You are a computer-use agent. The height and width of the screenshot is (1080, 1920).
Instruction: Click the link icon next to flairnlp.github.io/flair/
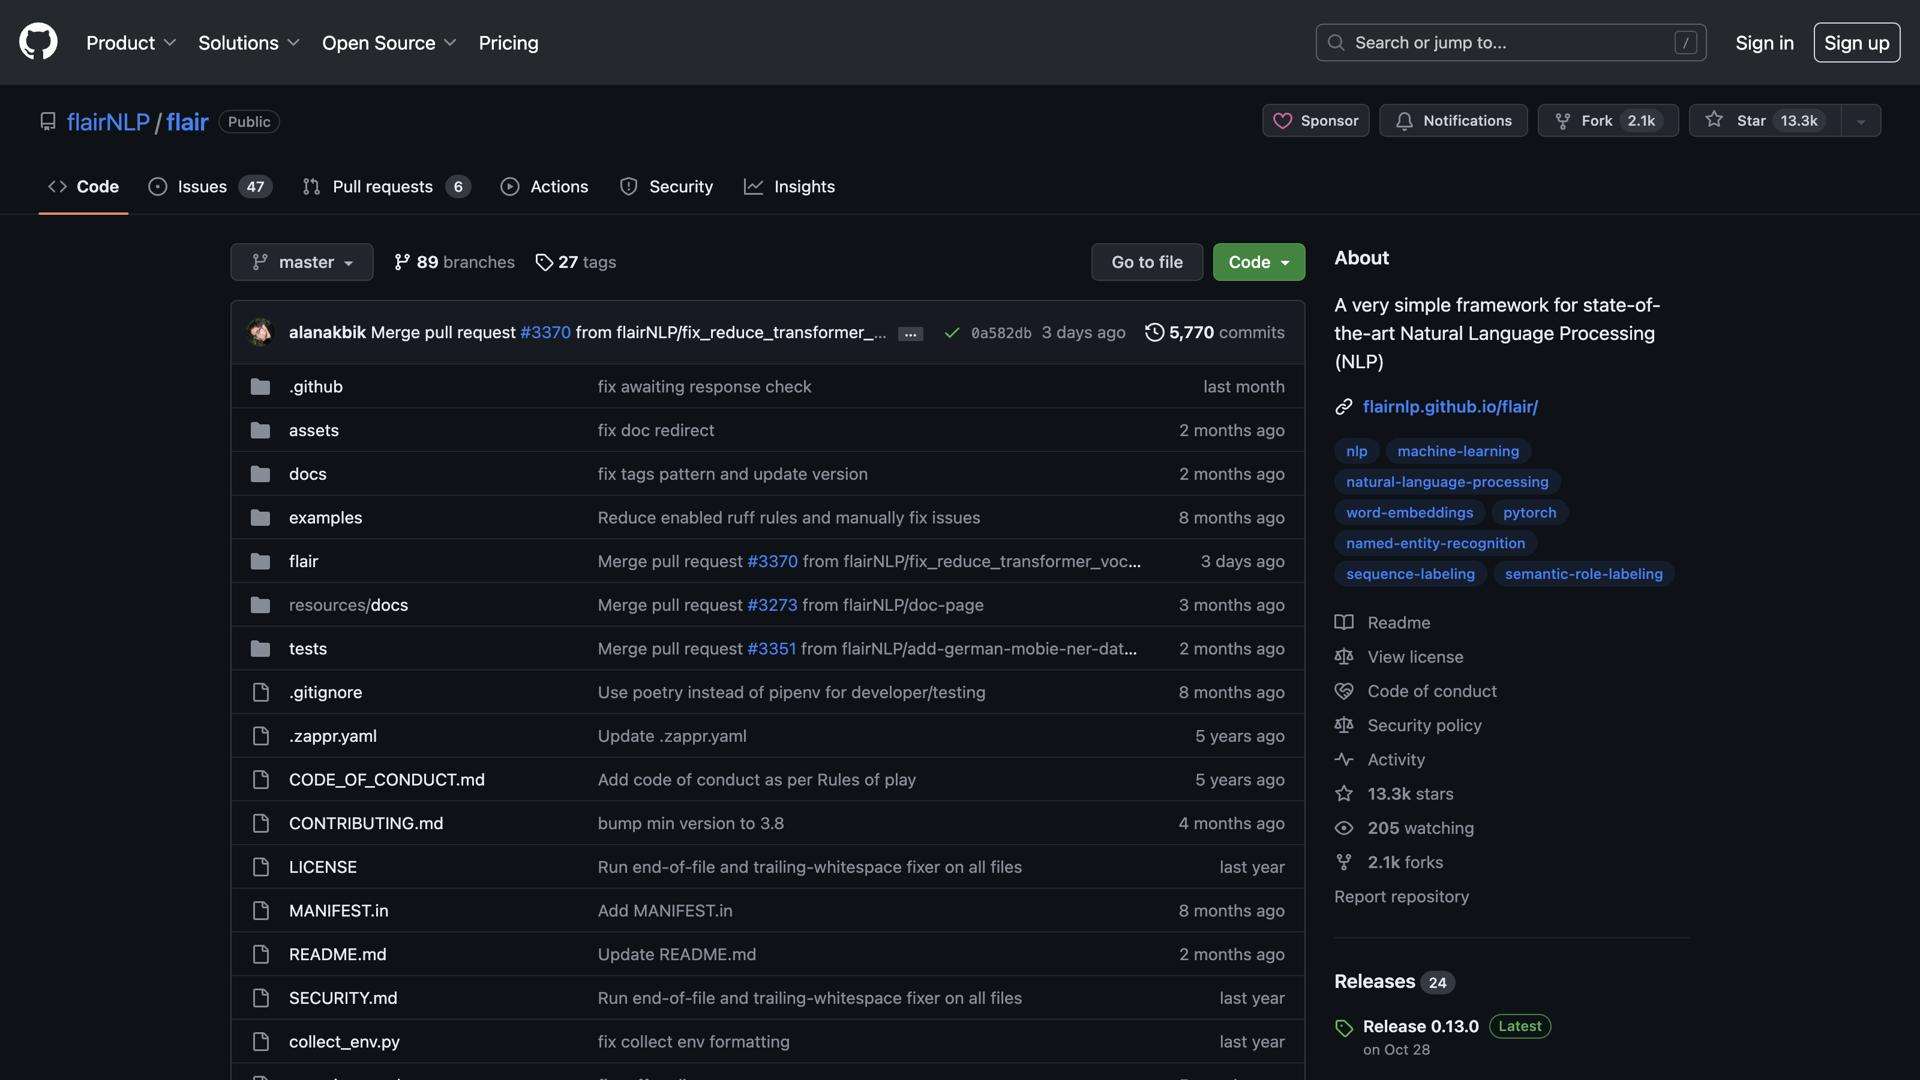pos(1343,406)
